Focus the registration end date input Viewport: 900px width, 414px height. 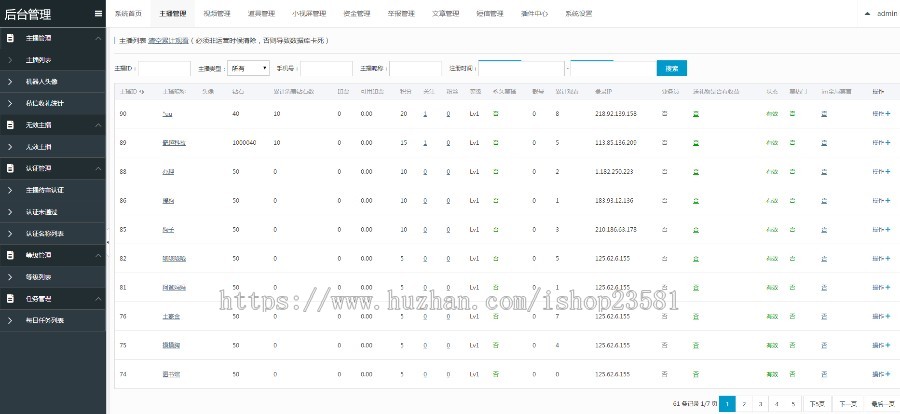(x=613, y=68)
